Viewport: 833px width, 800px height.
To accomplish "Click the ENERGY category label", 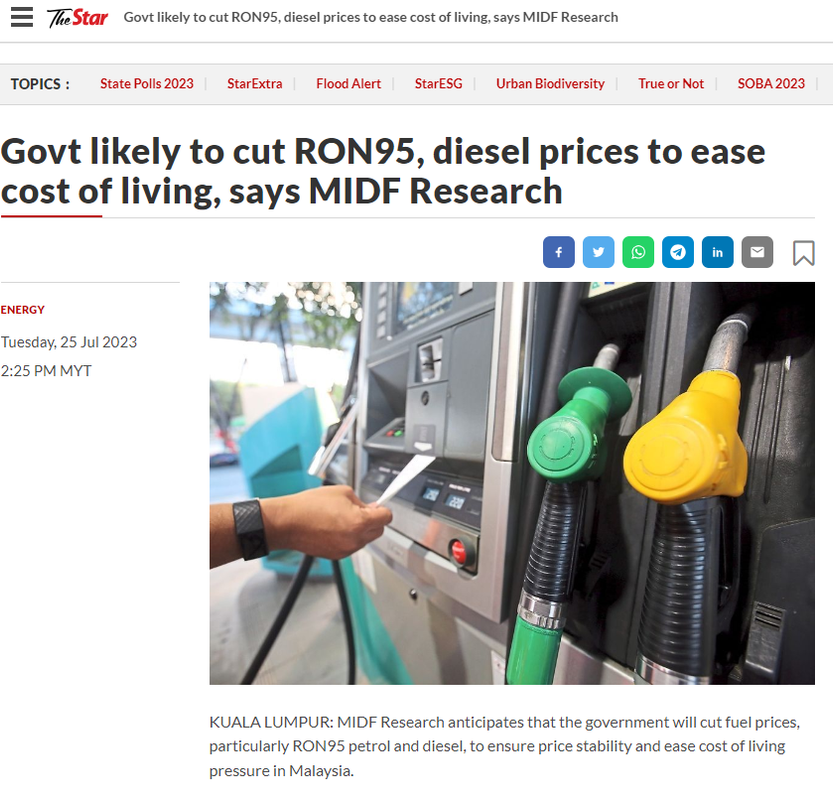I will click(x=22, y=310).
